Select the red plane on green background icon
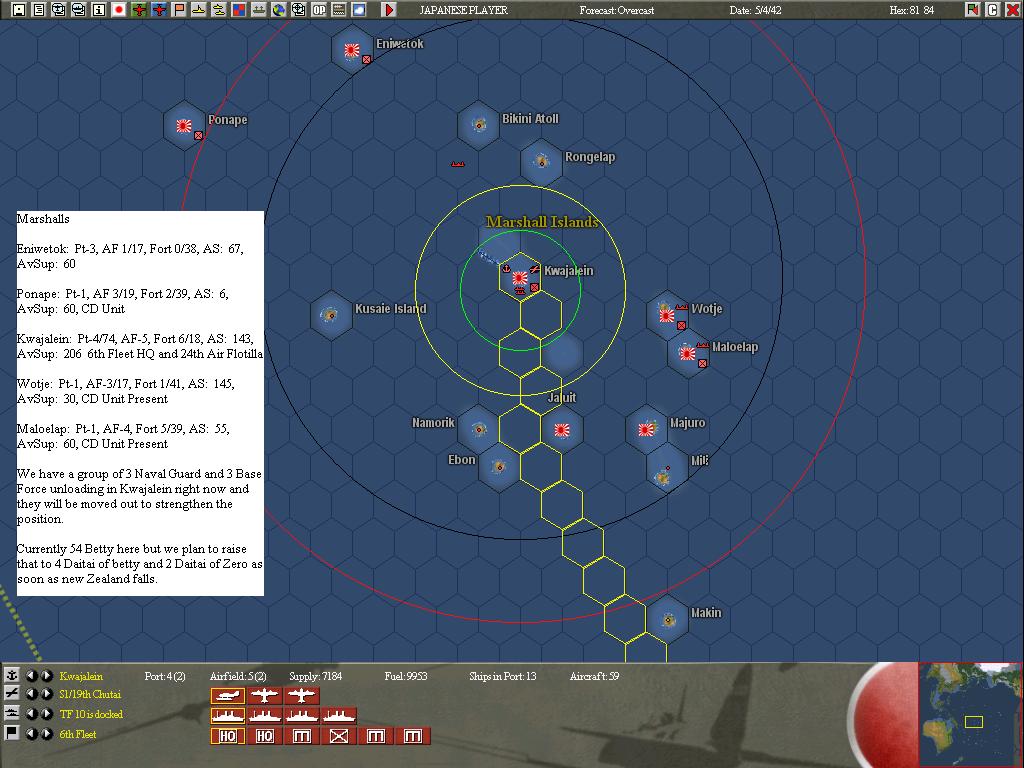1024x768 pixels. click(x=139, y=10)
